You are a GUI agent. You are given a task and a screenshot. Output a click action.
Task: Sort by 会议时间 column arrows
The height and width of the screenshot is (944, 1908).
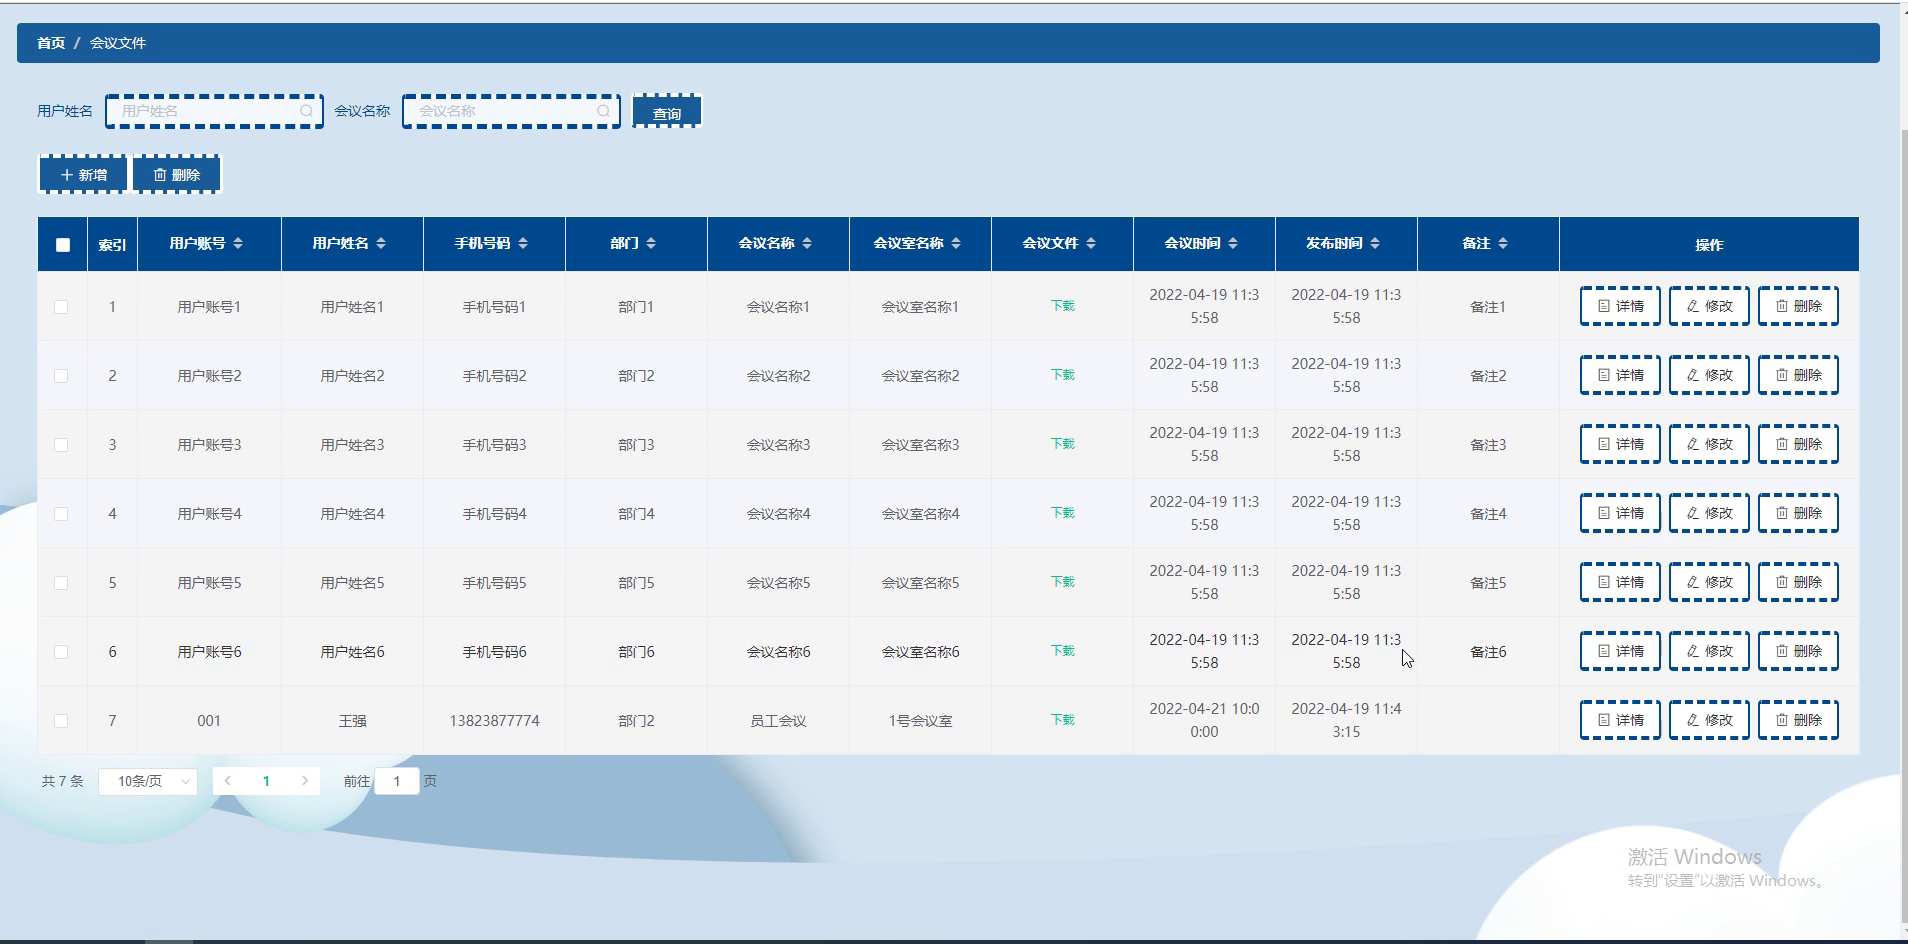1233,243
